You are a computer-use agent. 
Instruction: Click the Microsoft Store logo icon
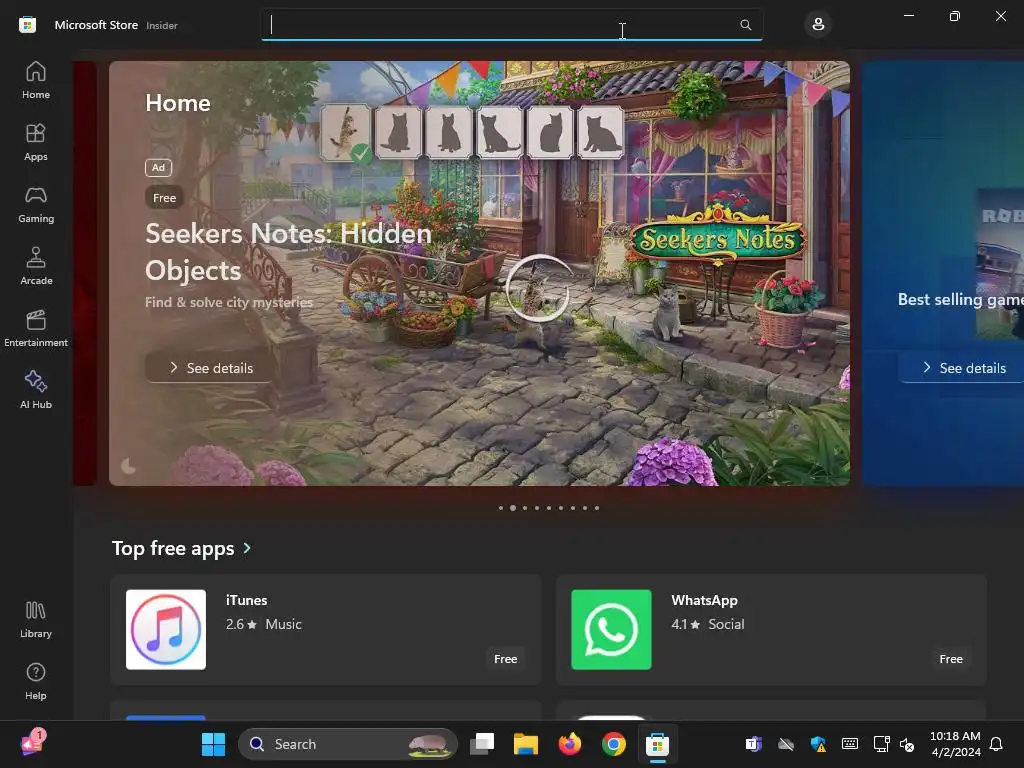(27, 25)
